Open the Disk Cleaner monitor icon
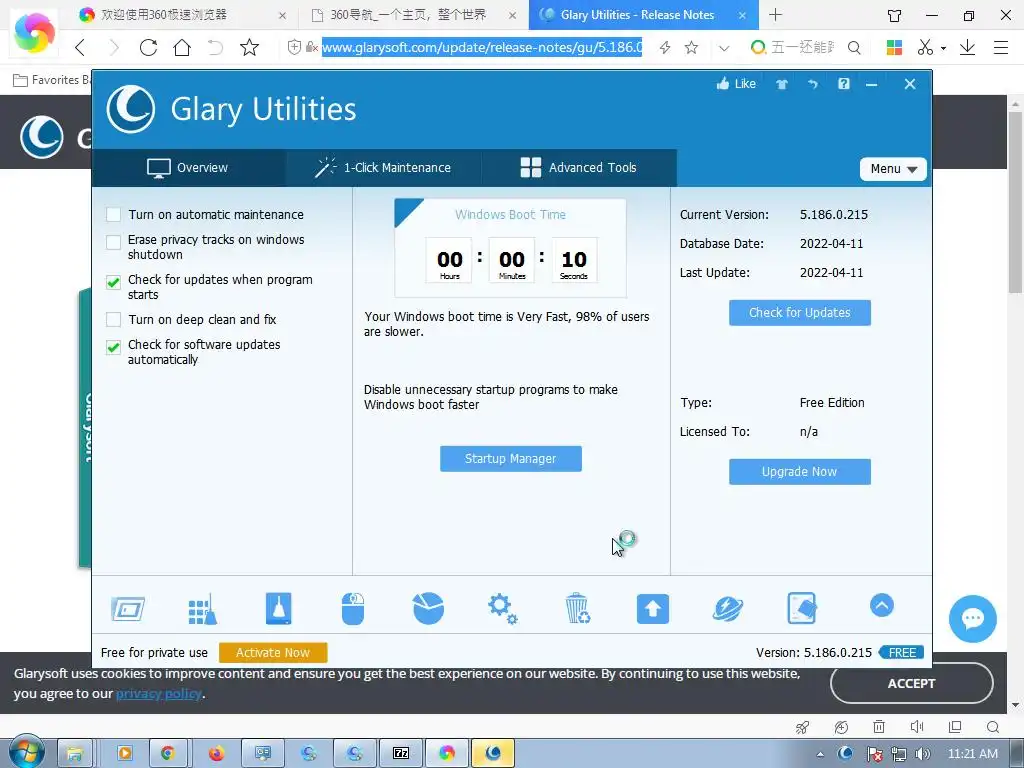Image resolution: width=1024 pixels, height=768 pixels. (128, 609)
